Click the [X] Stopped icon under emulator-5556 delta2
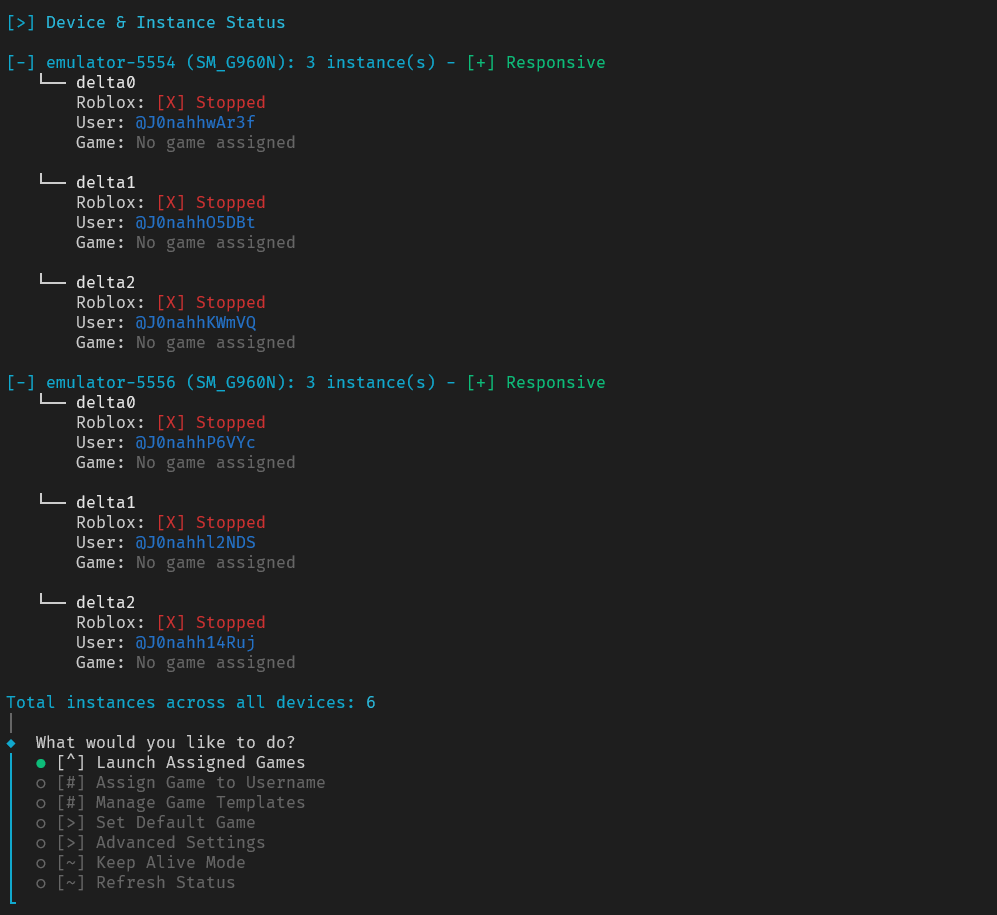 pos(171,623)
